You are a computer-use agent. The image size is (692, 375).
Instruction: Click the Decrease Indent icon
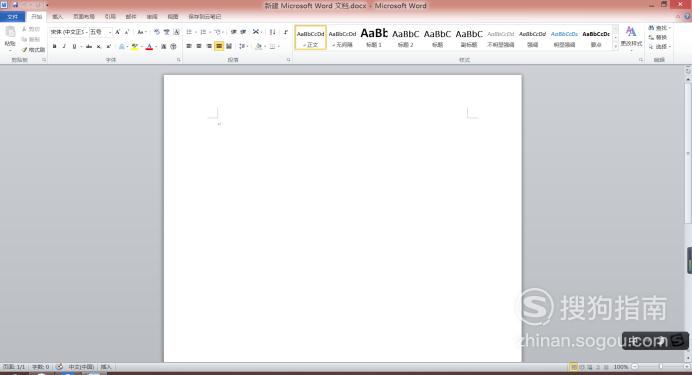(233, 32)
